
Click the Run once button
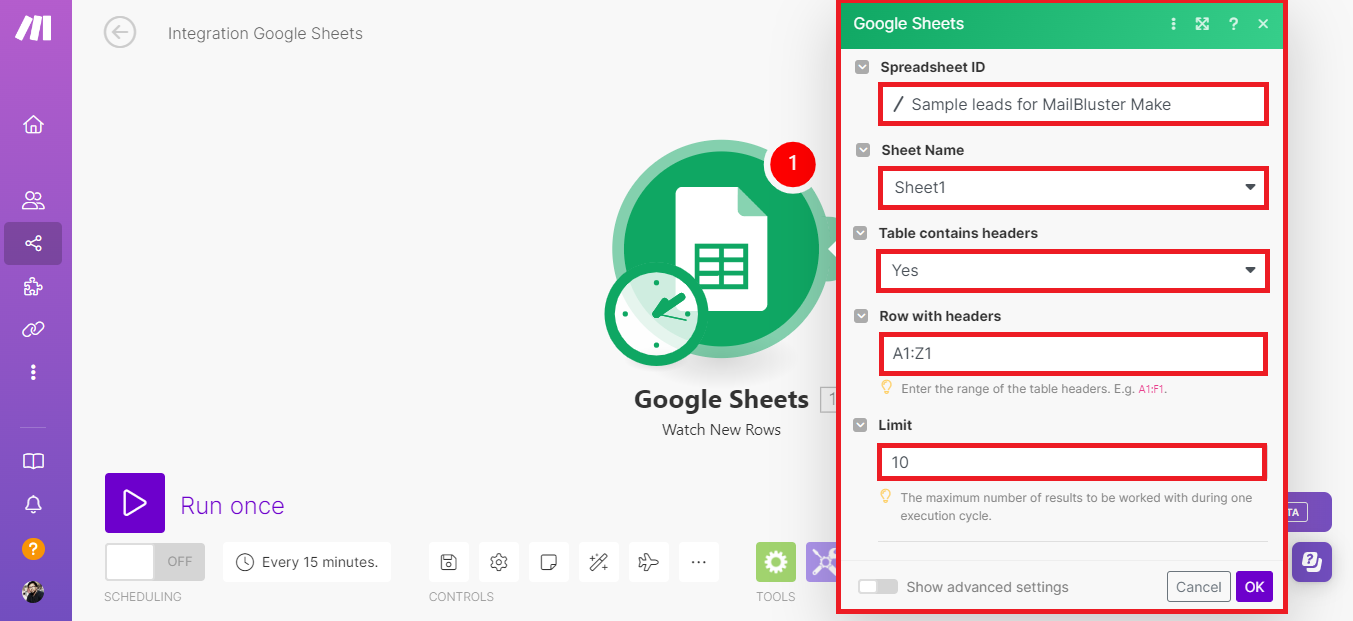[x=135, y=503]
